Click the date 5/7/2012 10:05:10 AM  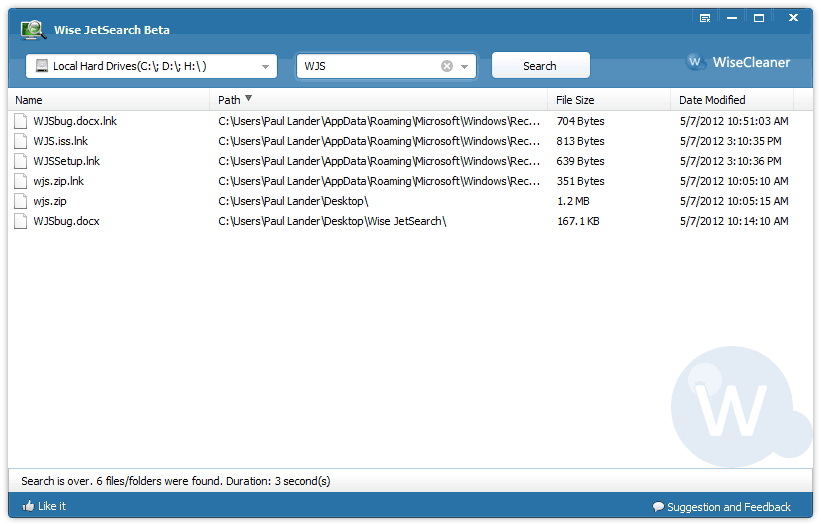[x=734, y=181]
